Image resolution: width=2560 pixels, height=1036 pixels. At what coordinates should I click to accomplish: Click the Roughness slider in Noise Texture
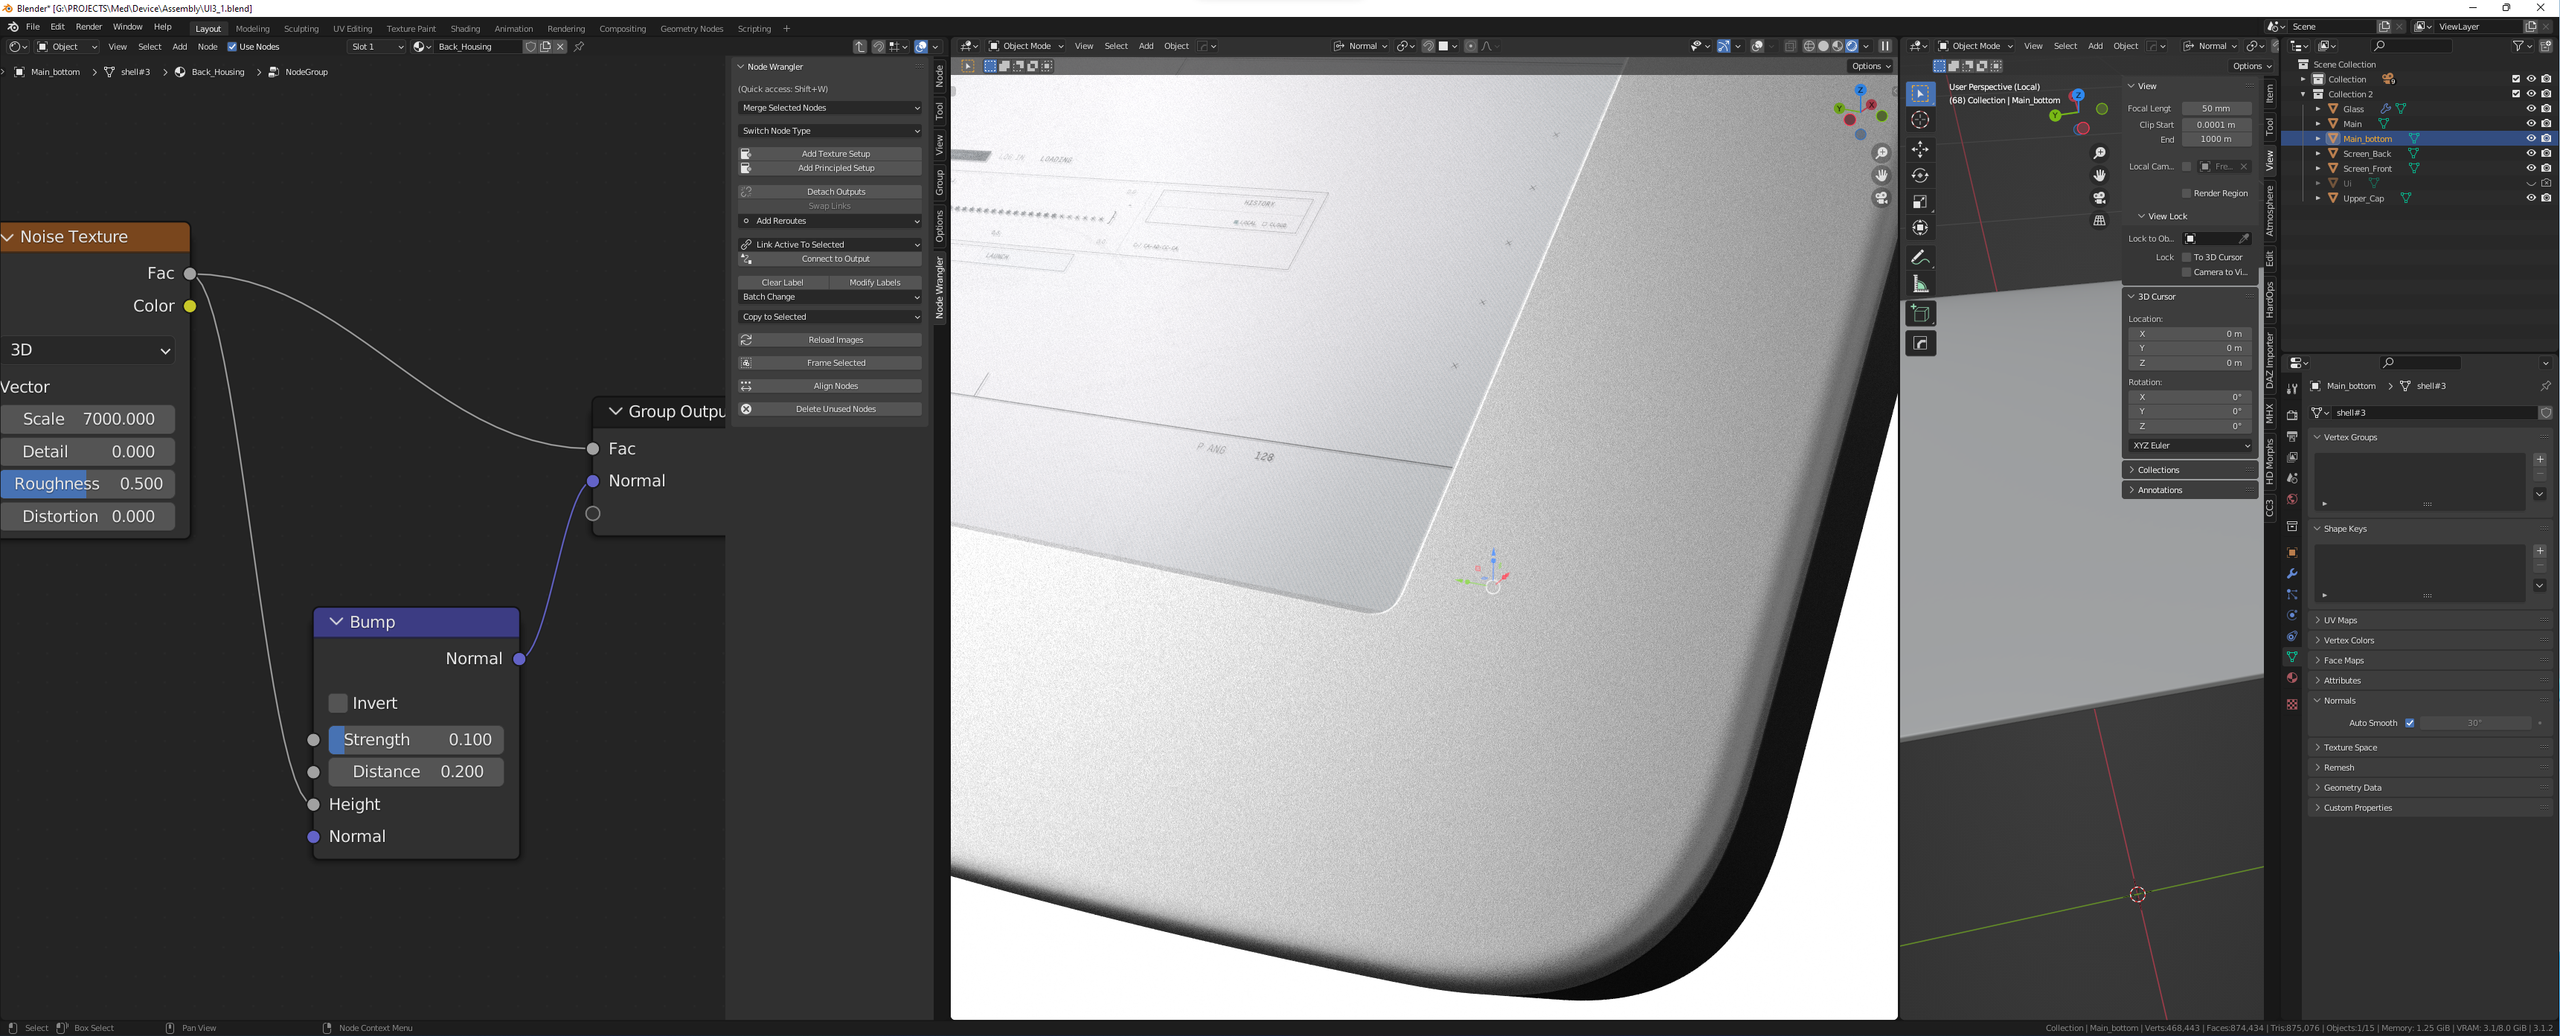pyautogui.click(x=88, y=484)
